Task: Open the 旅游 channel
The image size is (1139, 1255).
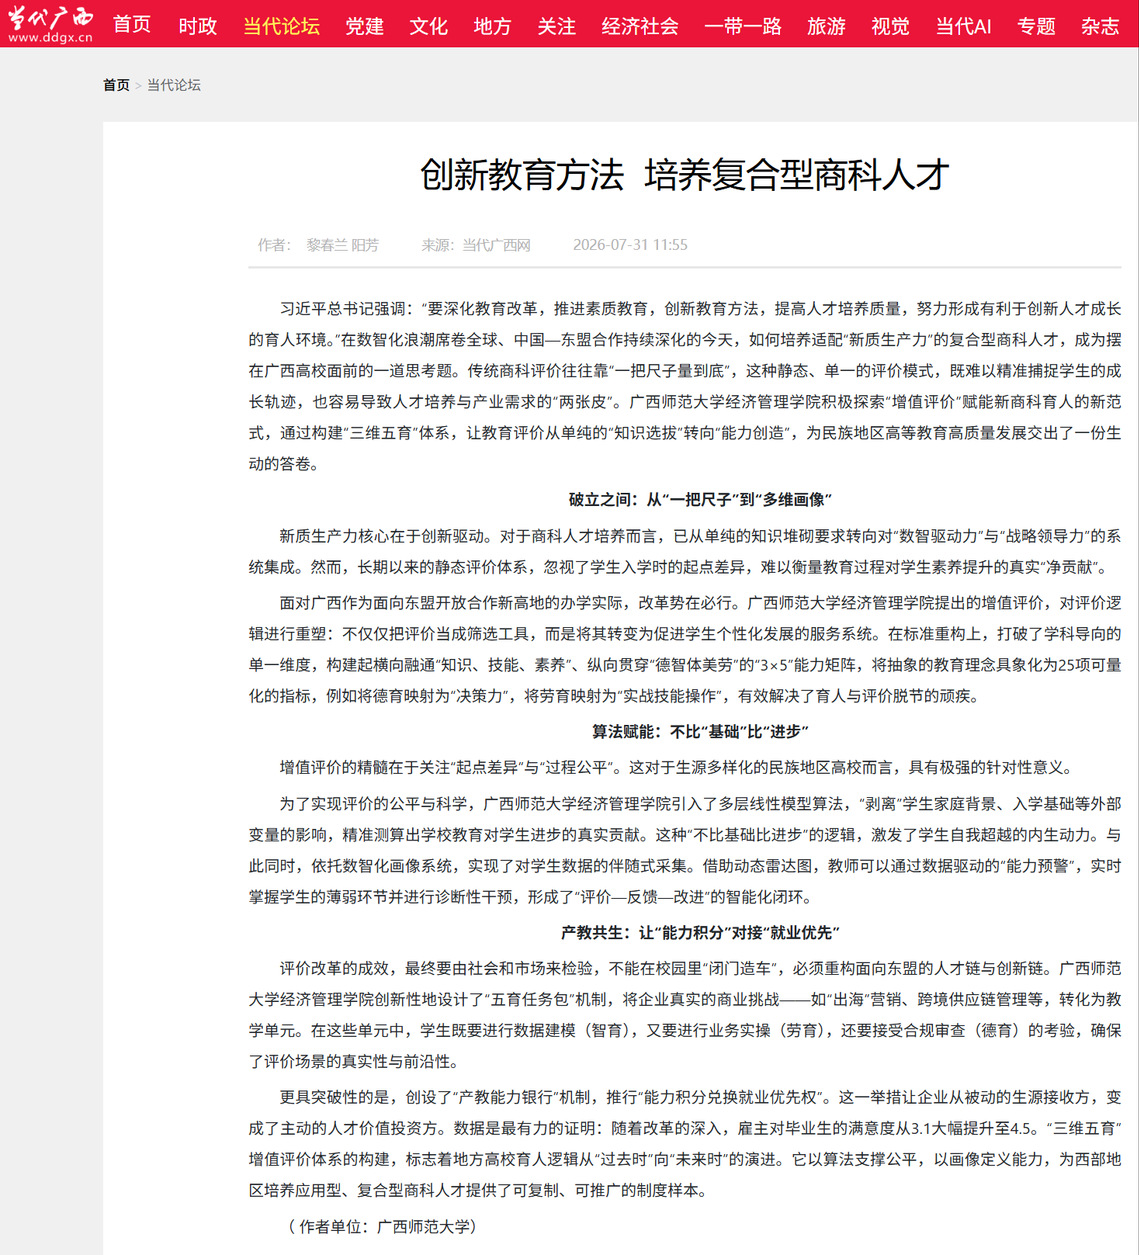Action: (x=827, y=26)
